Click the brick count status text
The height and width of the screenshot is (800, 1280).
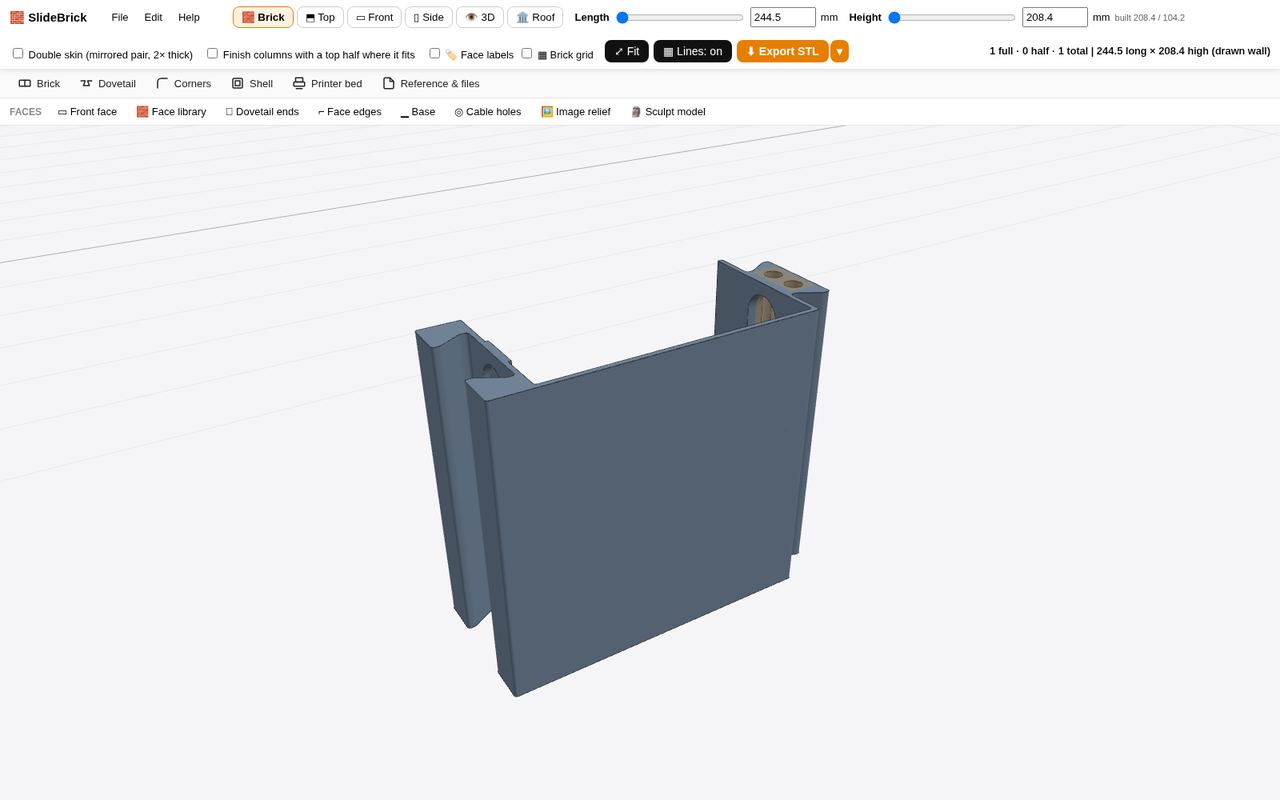pyautogui.click(x=1130, y=51)
